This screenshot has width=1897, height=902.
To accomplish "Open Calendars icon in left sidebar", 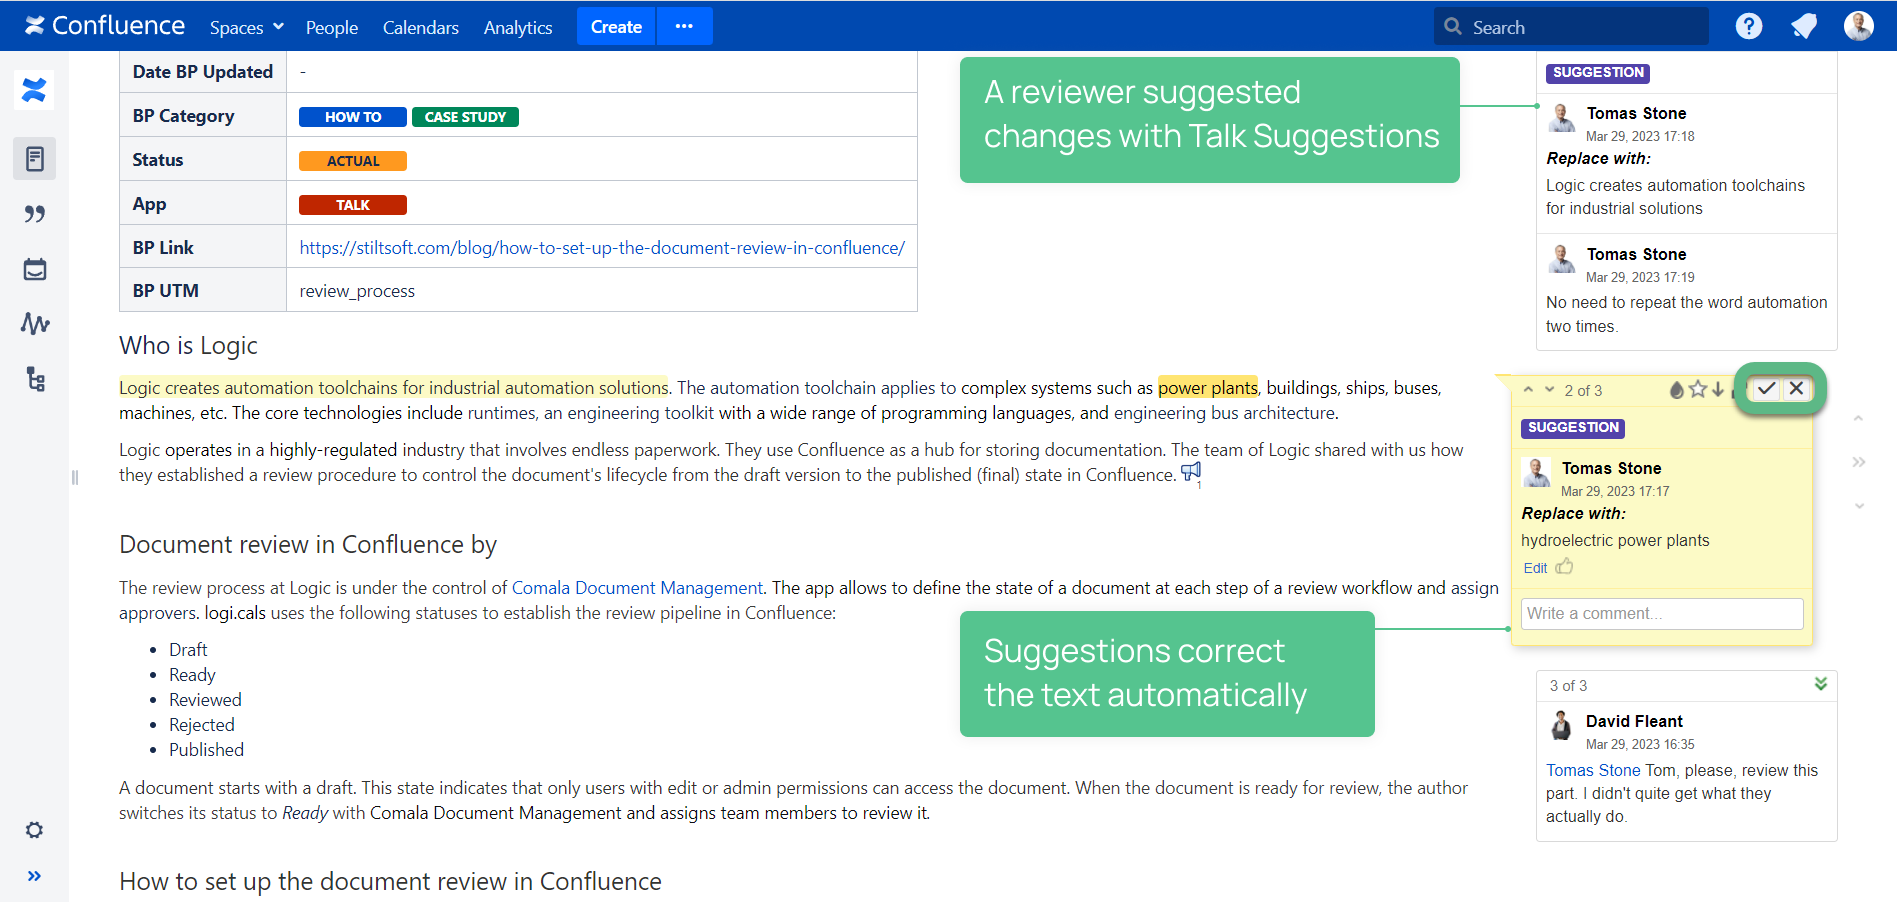I will 34,269.
